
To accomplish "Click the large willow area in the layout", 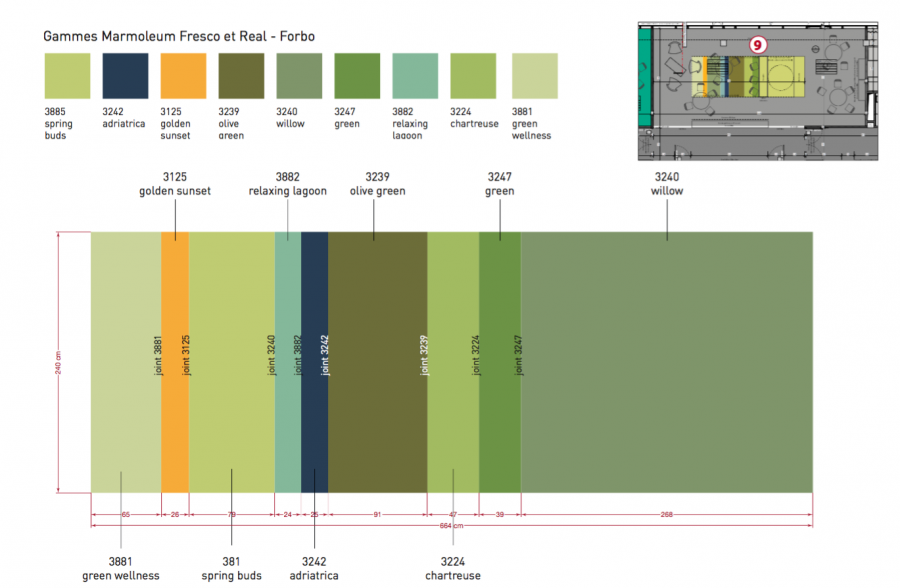I will coord(667,362).
